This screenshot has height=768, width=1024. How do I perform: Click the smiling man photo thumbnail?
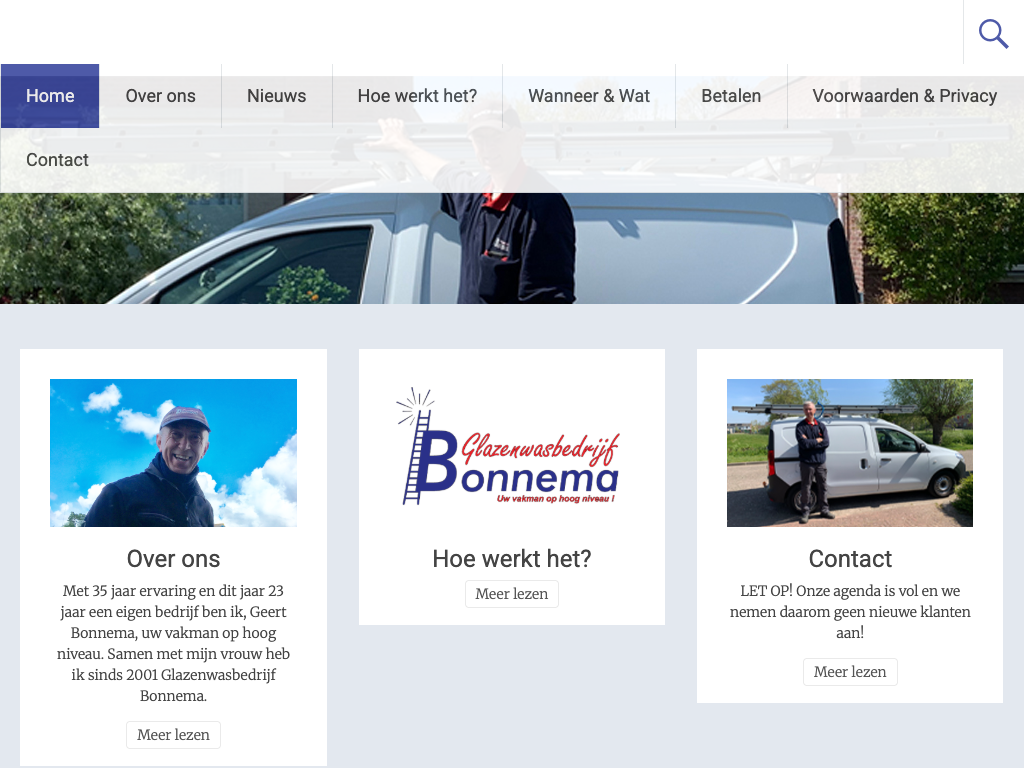coord(173,453)
